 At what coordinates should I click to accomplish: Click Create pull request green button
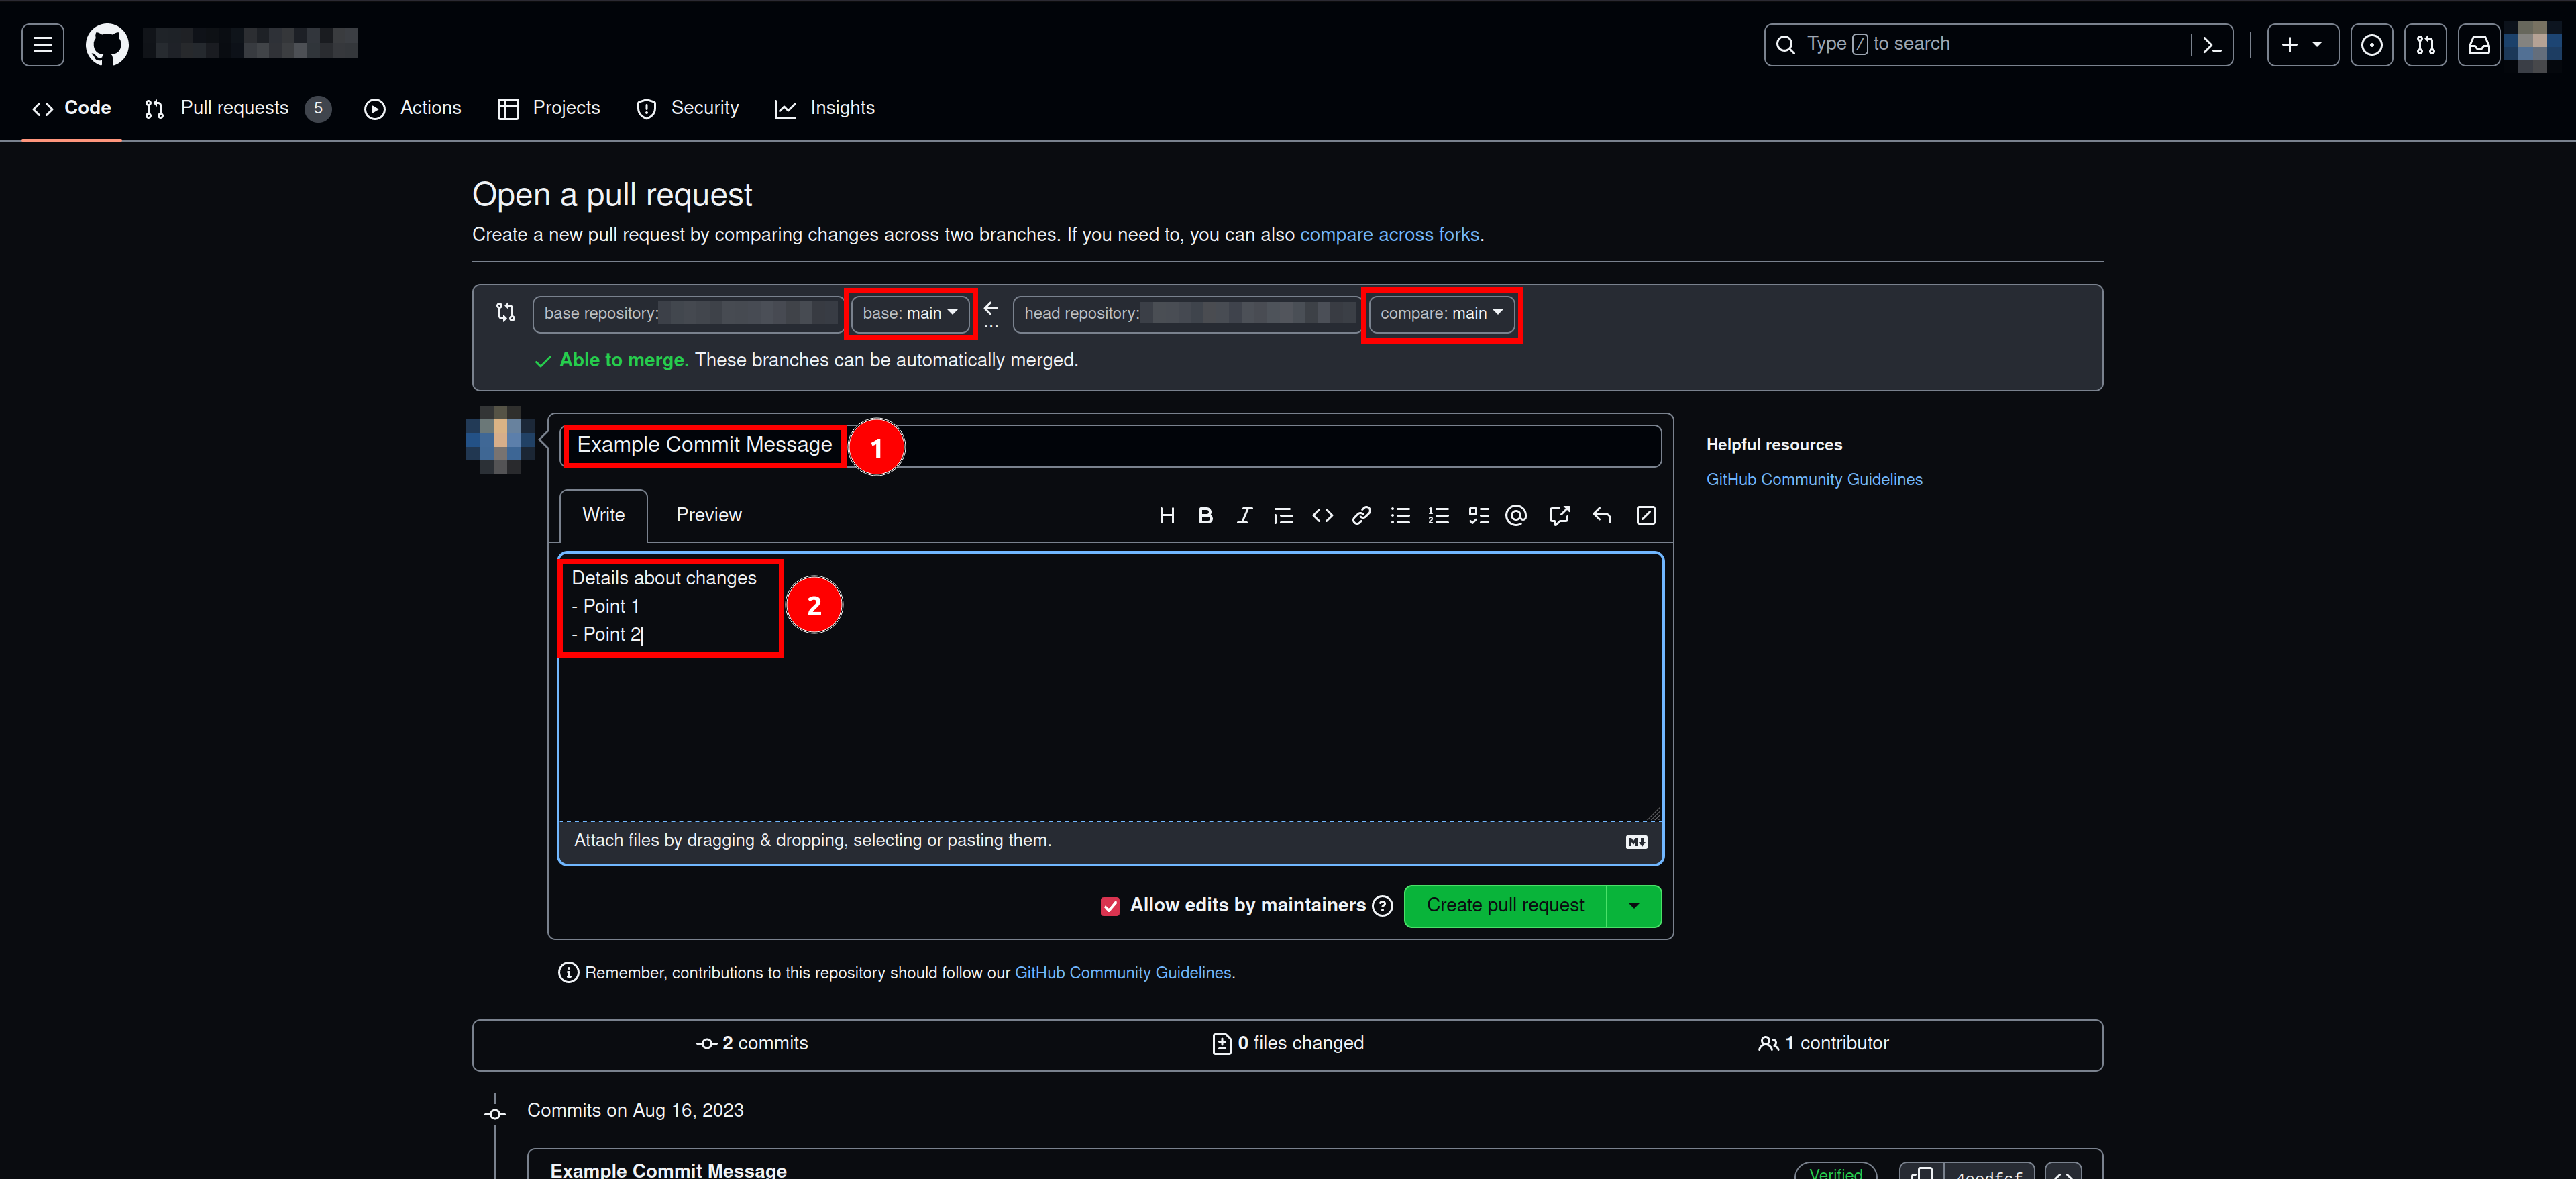tap(1505, 905)
